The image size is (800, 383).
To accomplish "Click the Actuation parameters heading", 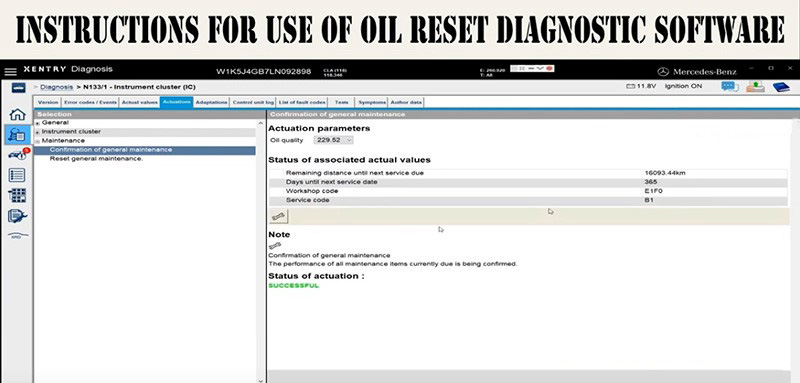I will pyautogui.click(x=319, y=129).
